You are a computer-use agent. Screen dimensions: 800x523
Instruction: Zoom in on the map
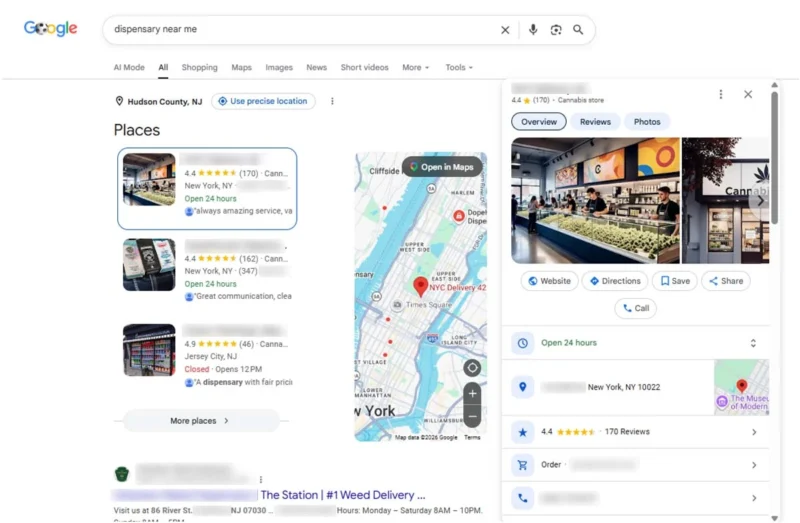click(x=472, y=393)
